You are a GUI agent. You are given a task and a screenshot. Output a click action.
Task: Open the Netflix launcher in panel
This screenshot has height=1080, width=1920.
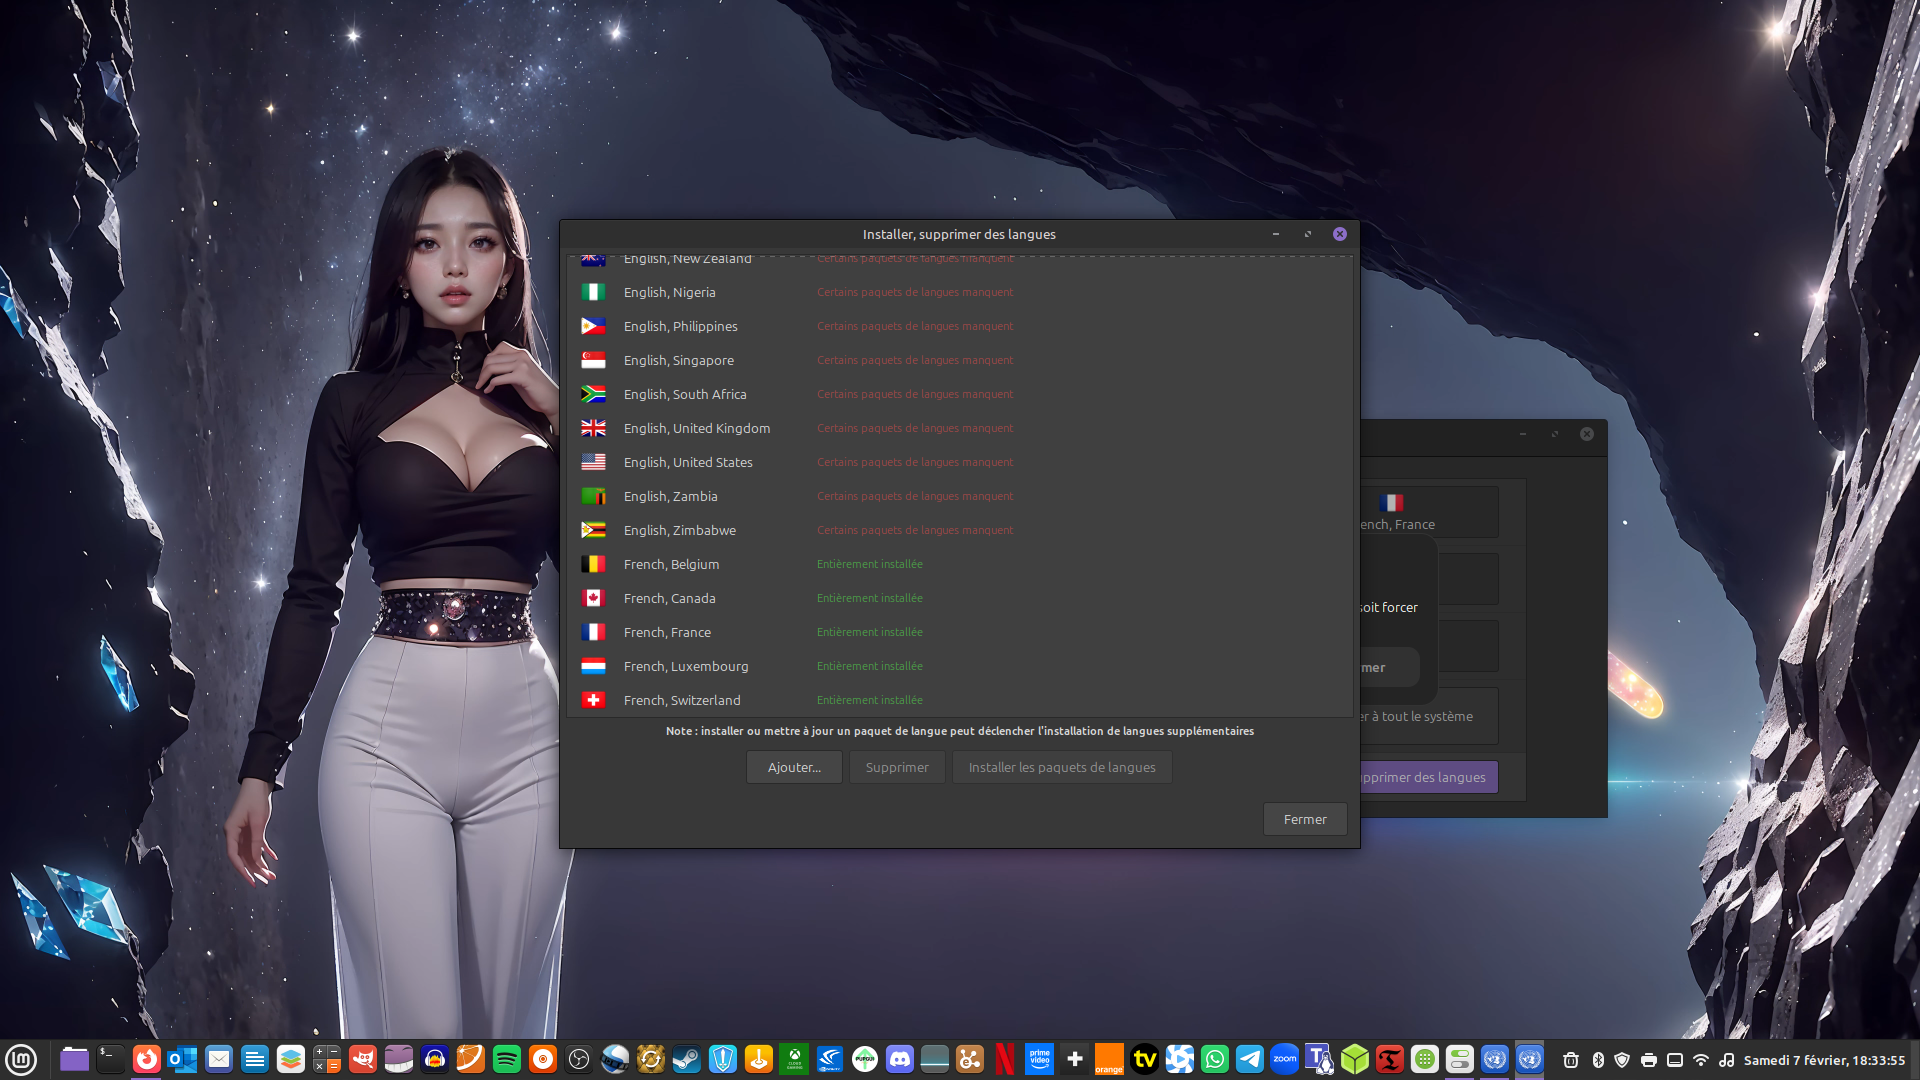[x=1005, y=1059]
